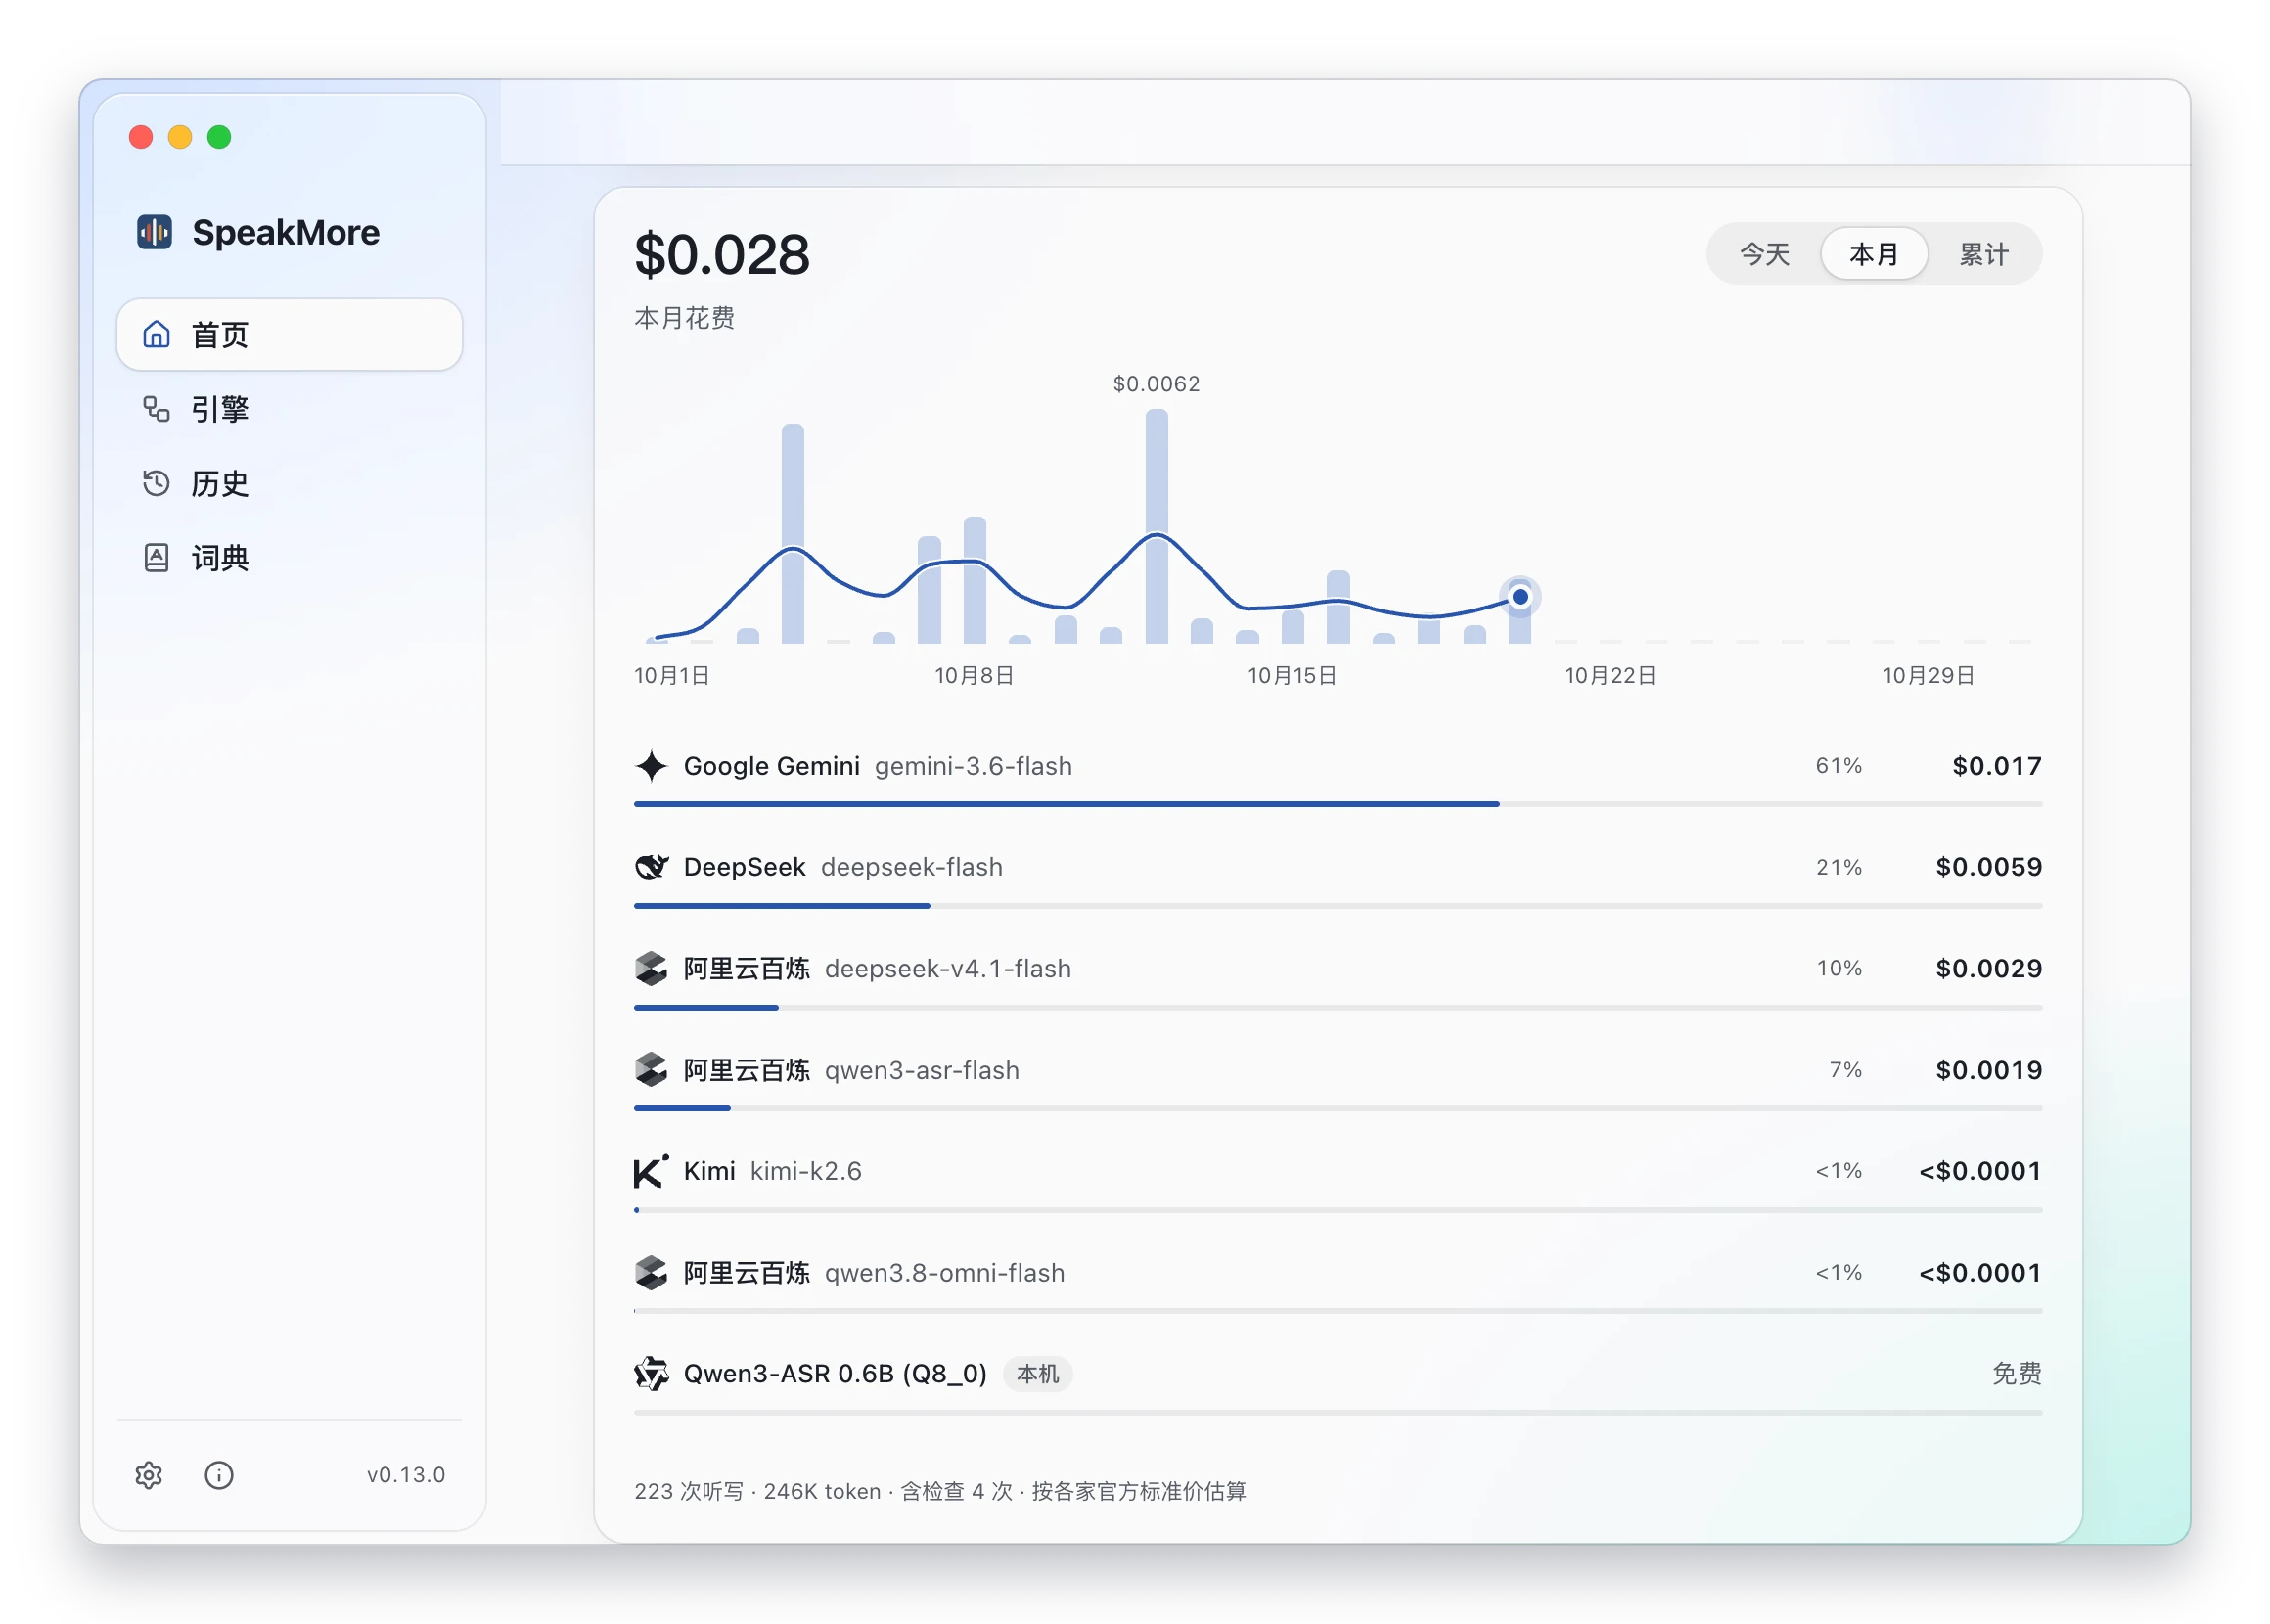
Task: Click the 10月8日 axis label
Action: coord(974,675)
